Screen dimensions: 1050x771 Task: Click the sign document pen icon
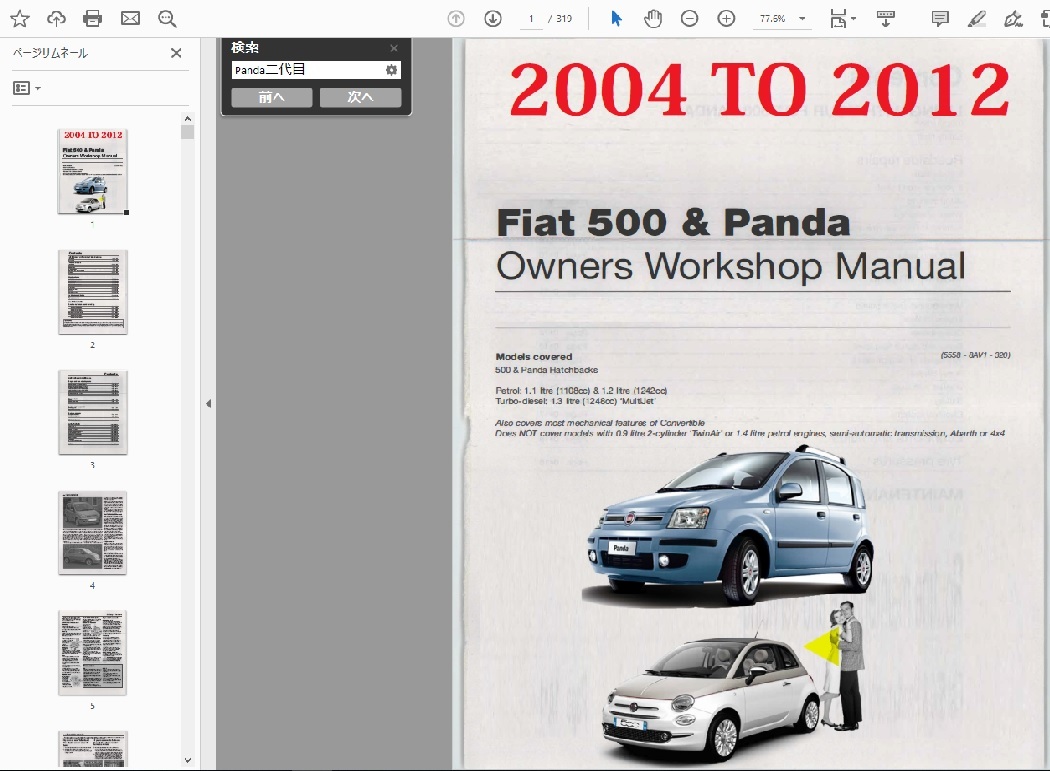tap(1013, 19)
